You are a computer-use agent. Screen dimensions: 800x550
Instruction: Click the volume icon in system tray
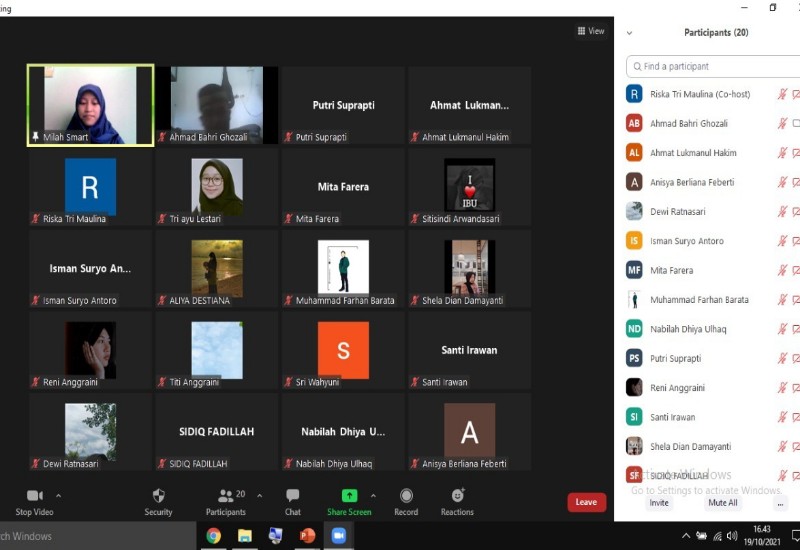tap(732, 536)
